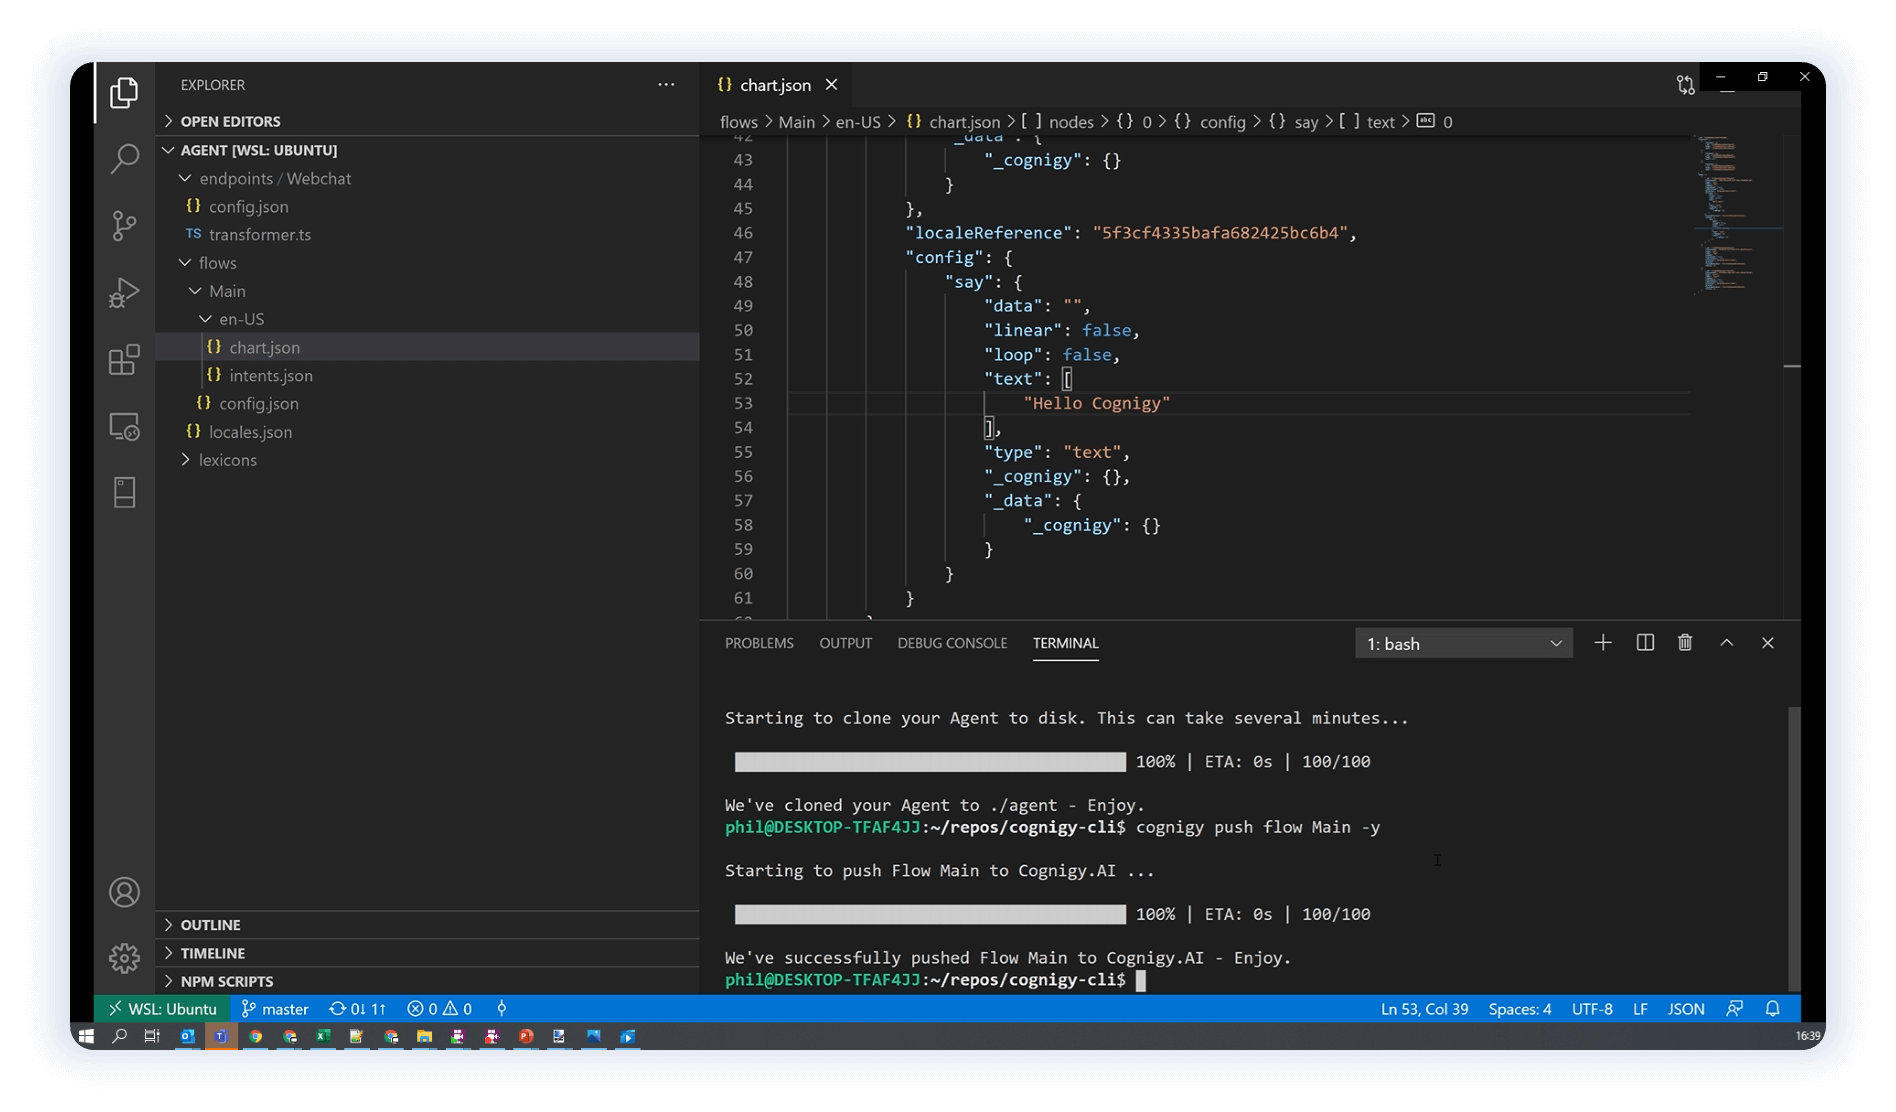Open the Source Control view
The width and height of the screenshot is (1896, 1112).
pos(124,225)
